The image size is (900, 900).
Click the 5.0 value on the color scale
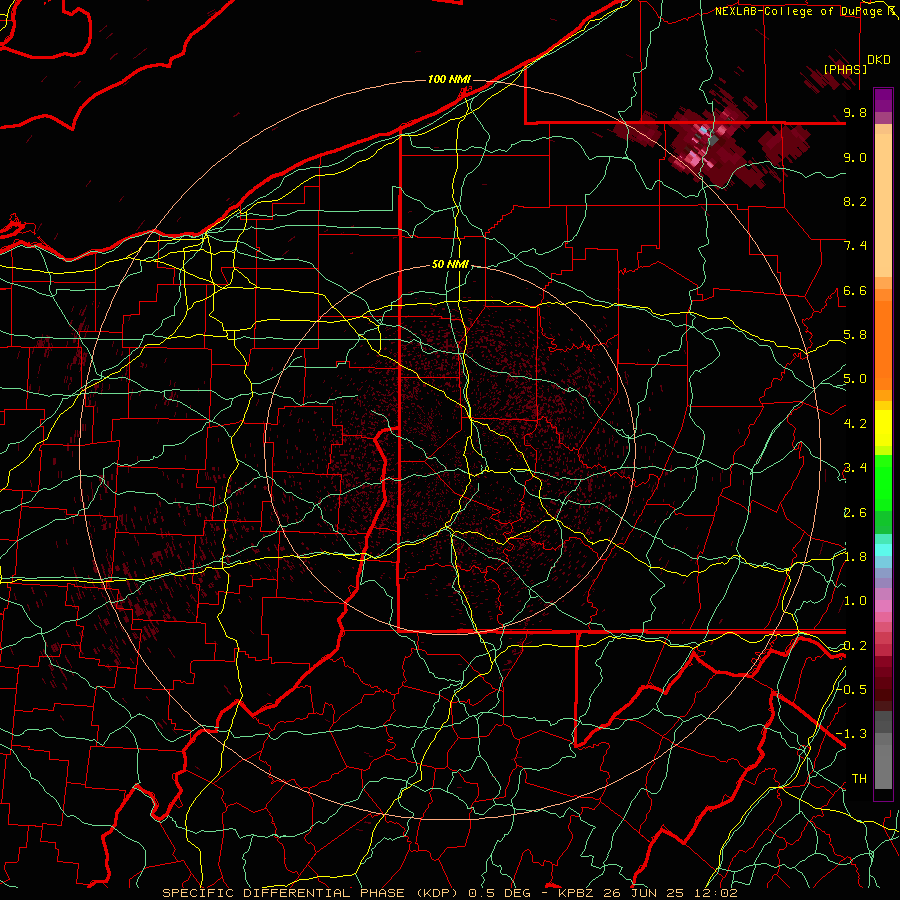tap(855, 379)
